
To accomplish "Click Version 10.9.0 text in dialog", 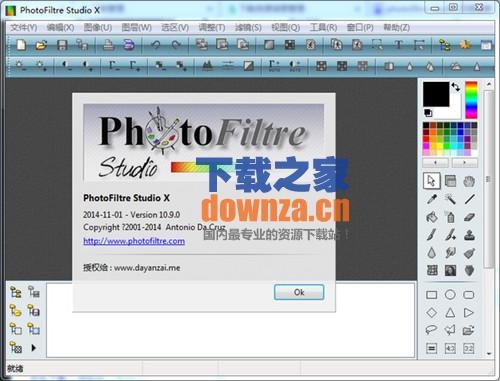I will (155, 215).
